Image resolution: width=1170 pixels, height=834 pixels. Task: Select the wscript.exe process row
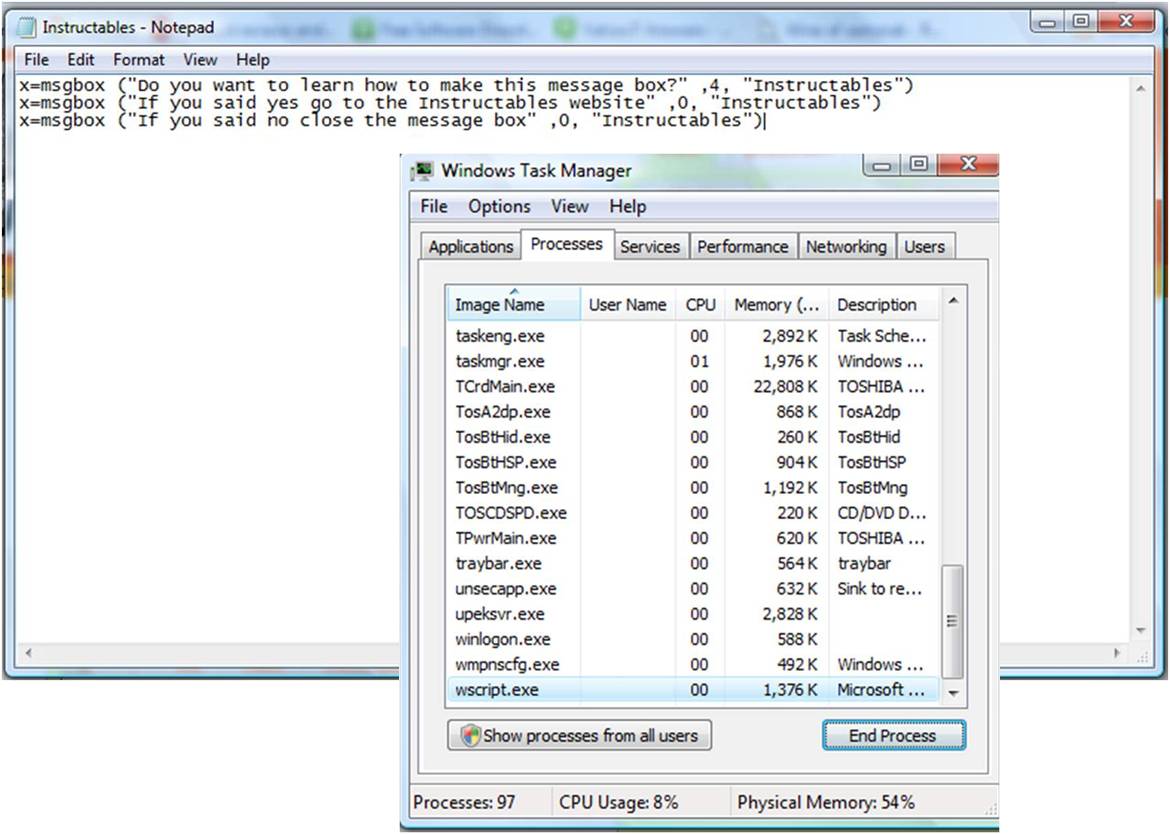tap(497, 690)
